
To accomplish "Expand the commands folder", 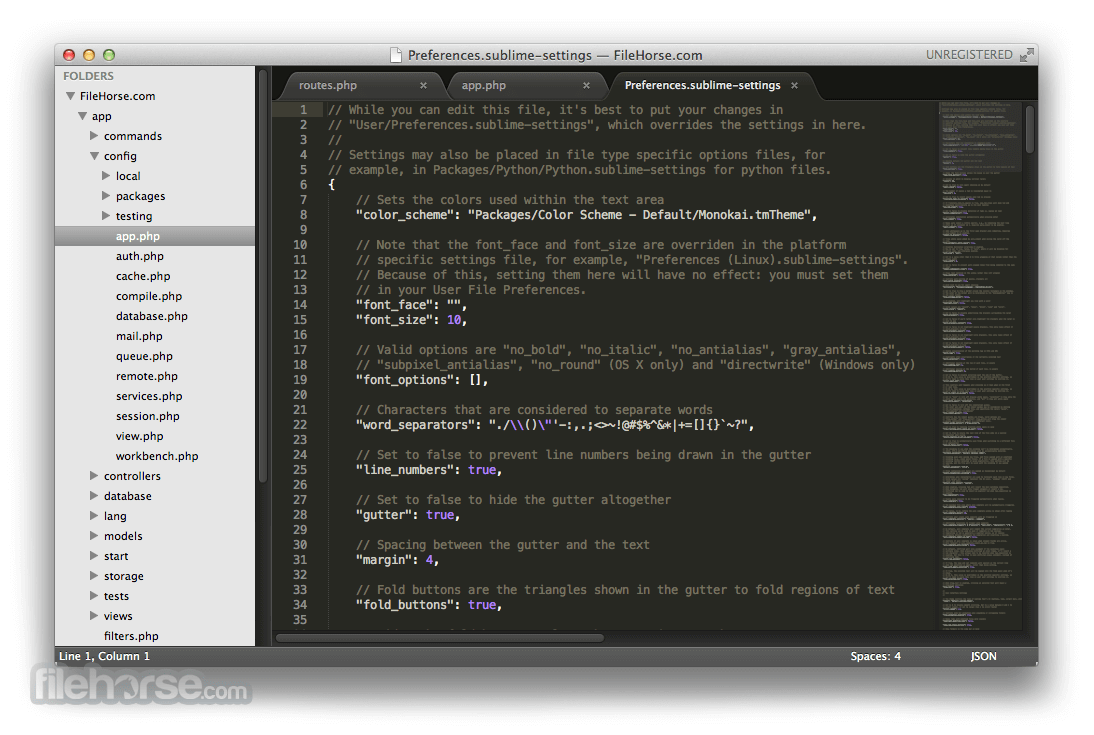I will click(94, 135).
